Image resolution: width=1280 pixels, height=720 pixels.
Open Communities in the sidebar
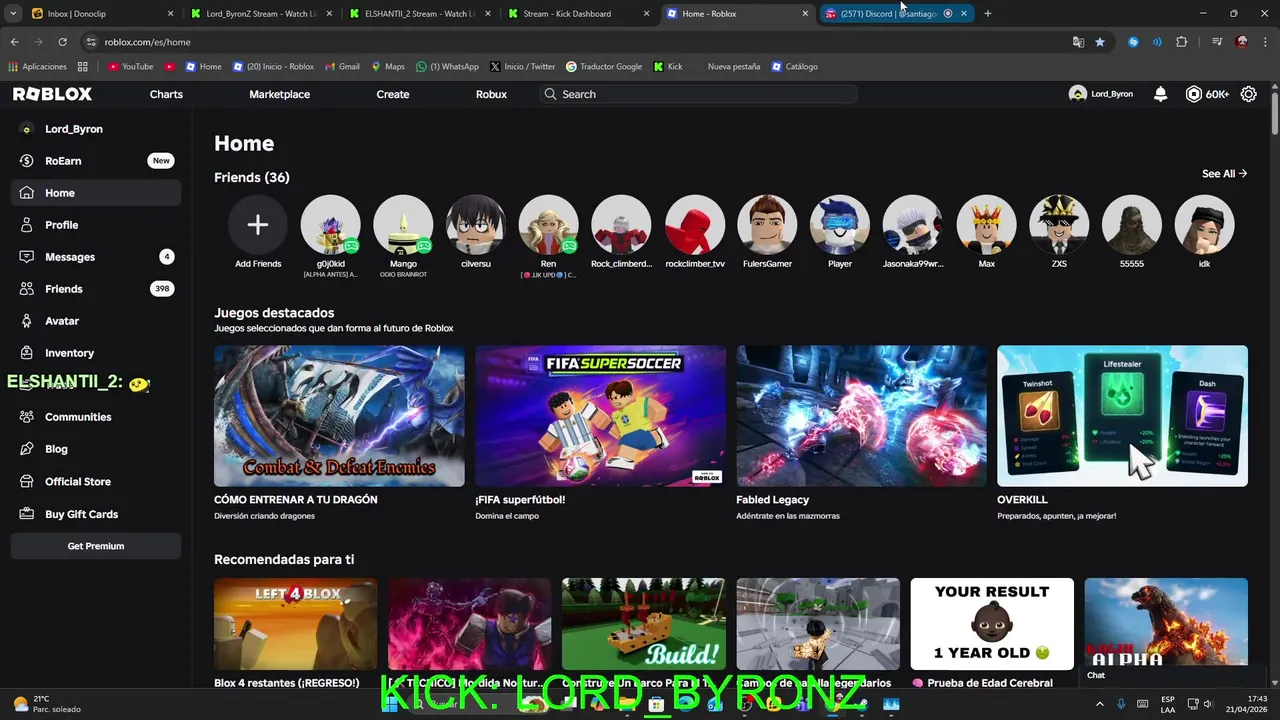96,417
